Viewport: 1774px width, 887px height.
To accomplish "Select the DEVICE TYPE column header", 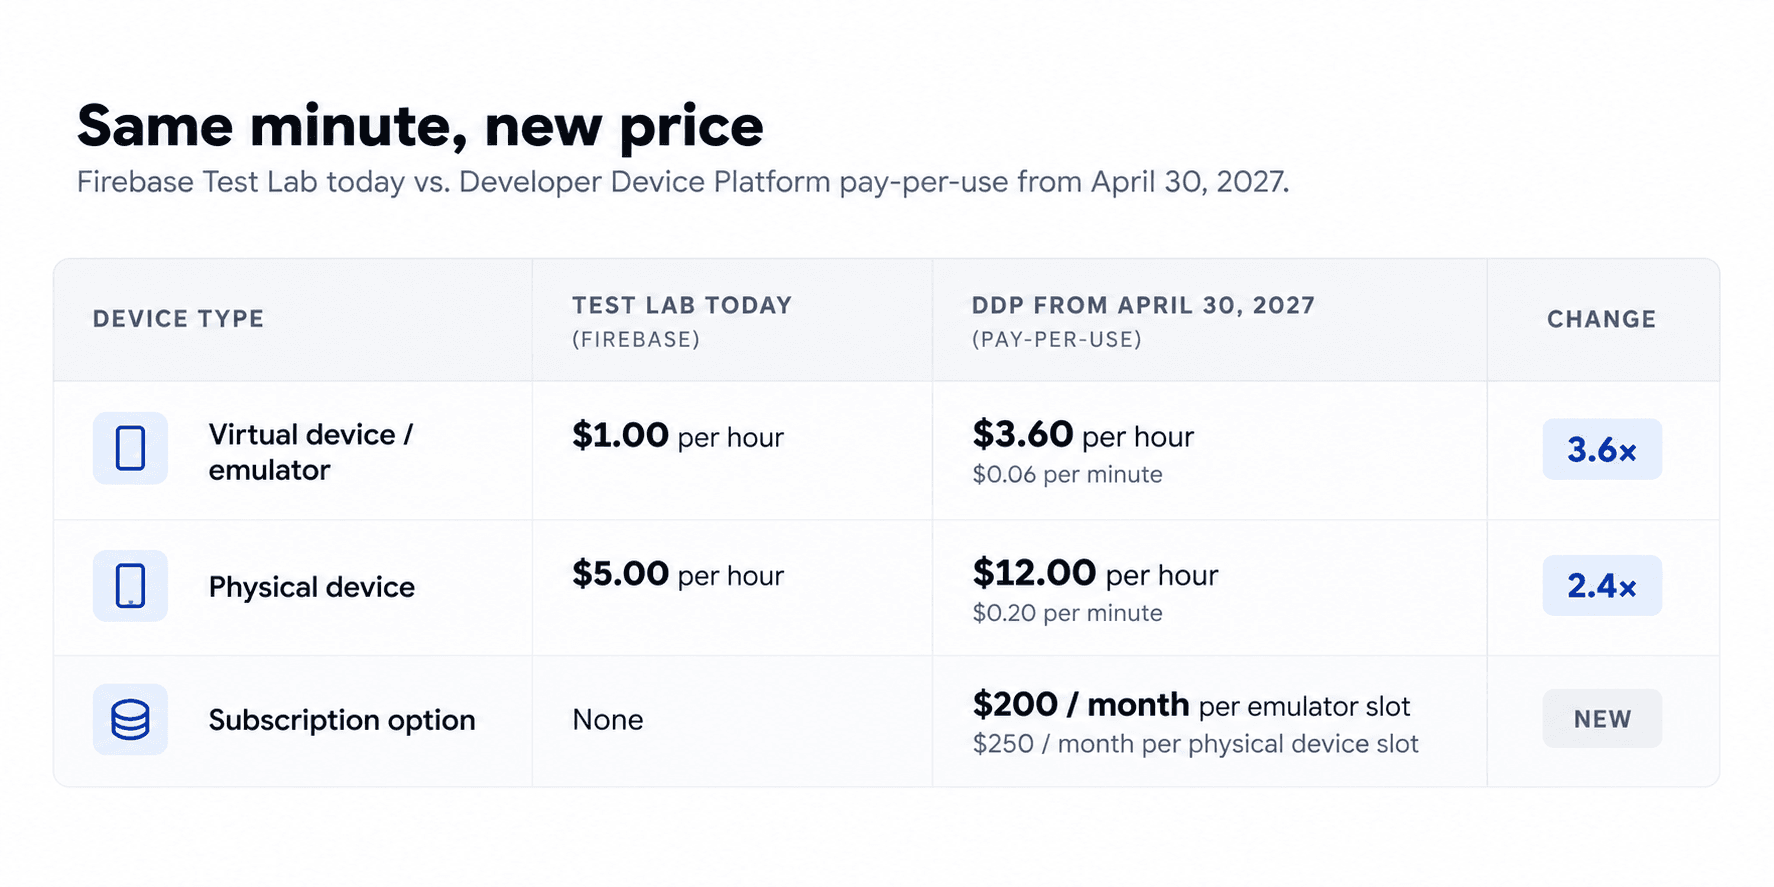I will (x=179, y=319).
